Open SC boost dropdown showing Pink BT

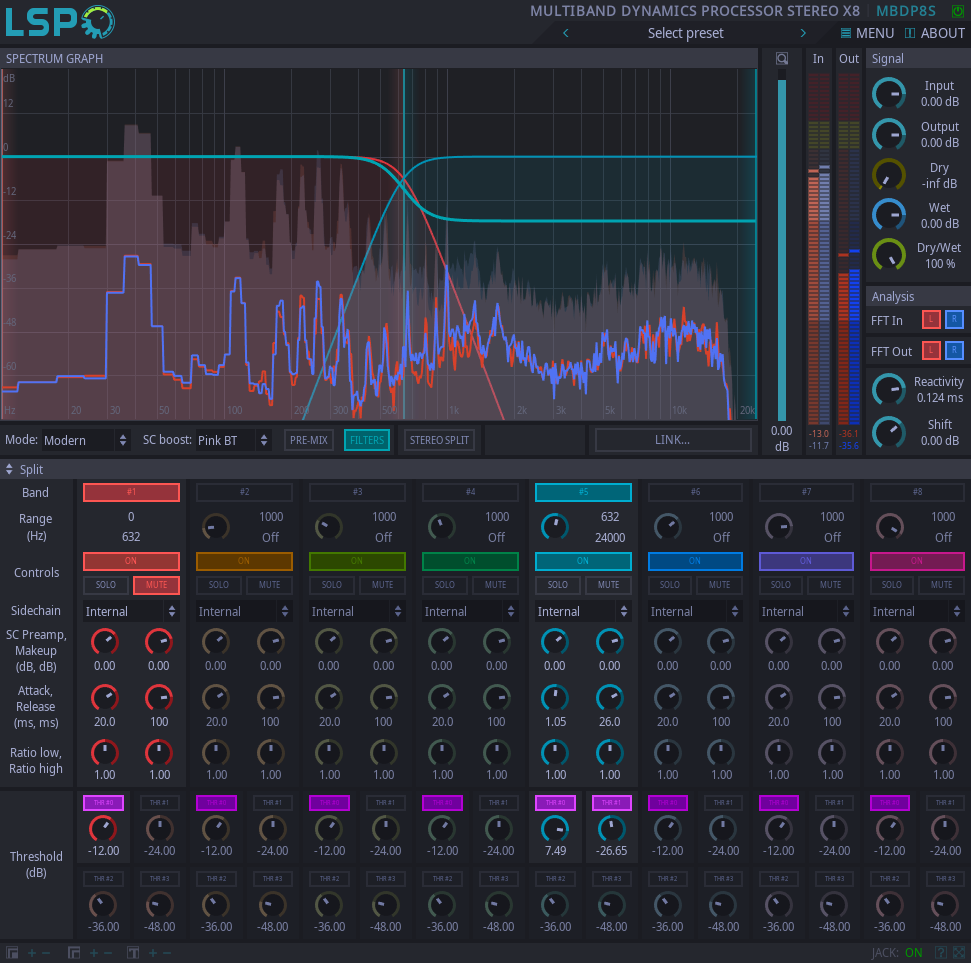tap(233, 440)
